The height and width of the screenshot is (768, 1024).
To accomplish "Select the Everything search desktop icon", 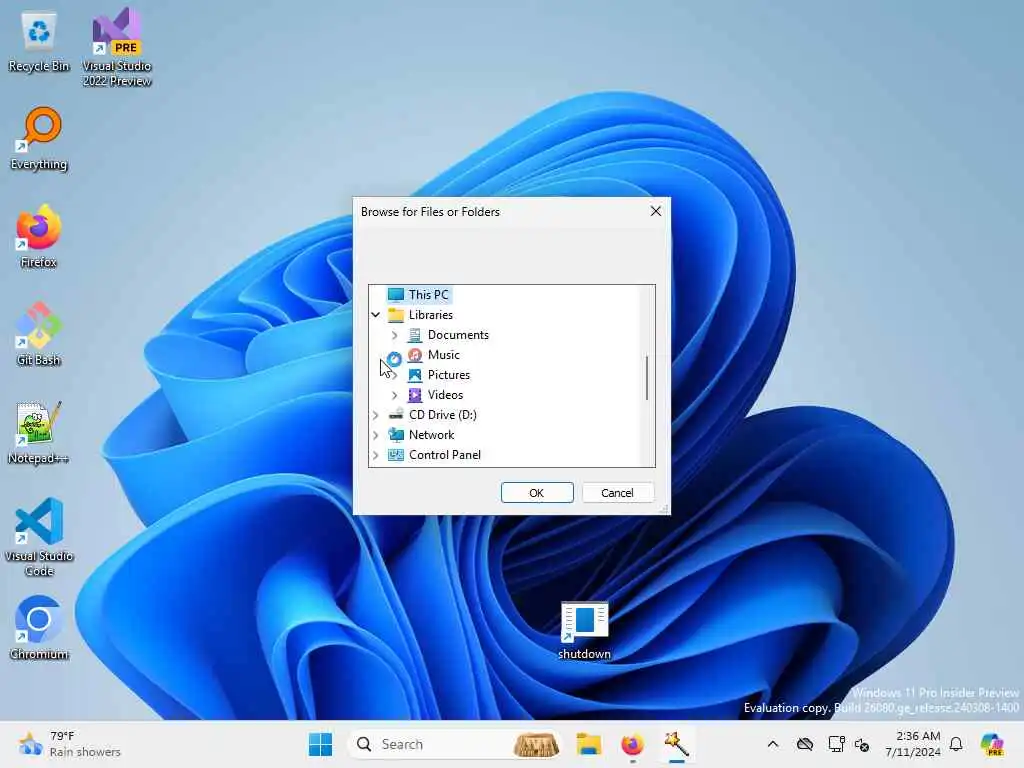I will click(x=39, y=139).
